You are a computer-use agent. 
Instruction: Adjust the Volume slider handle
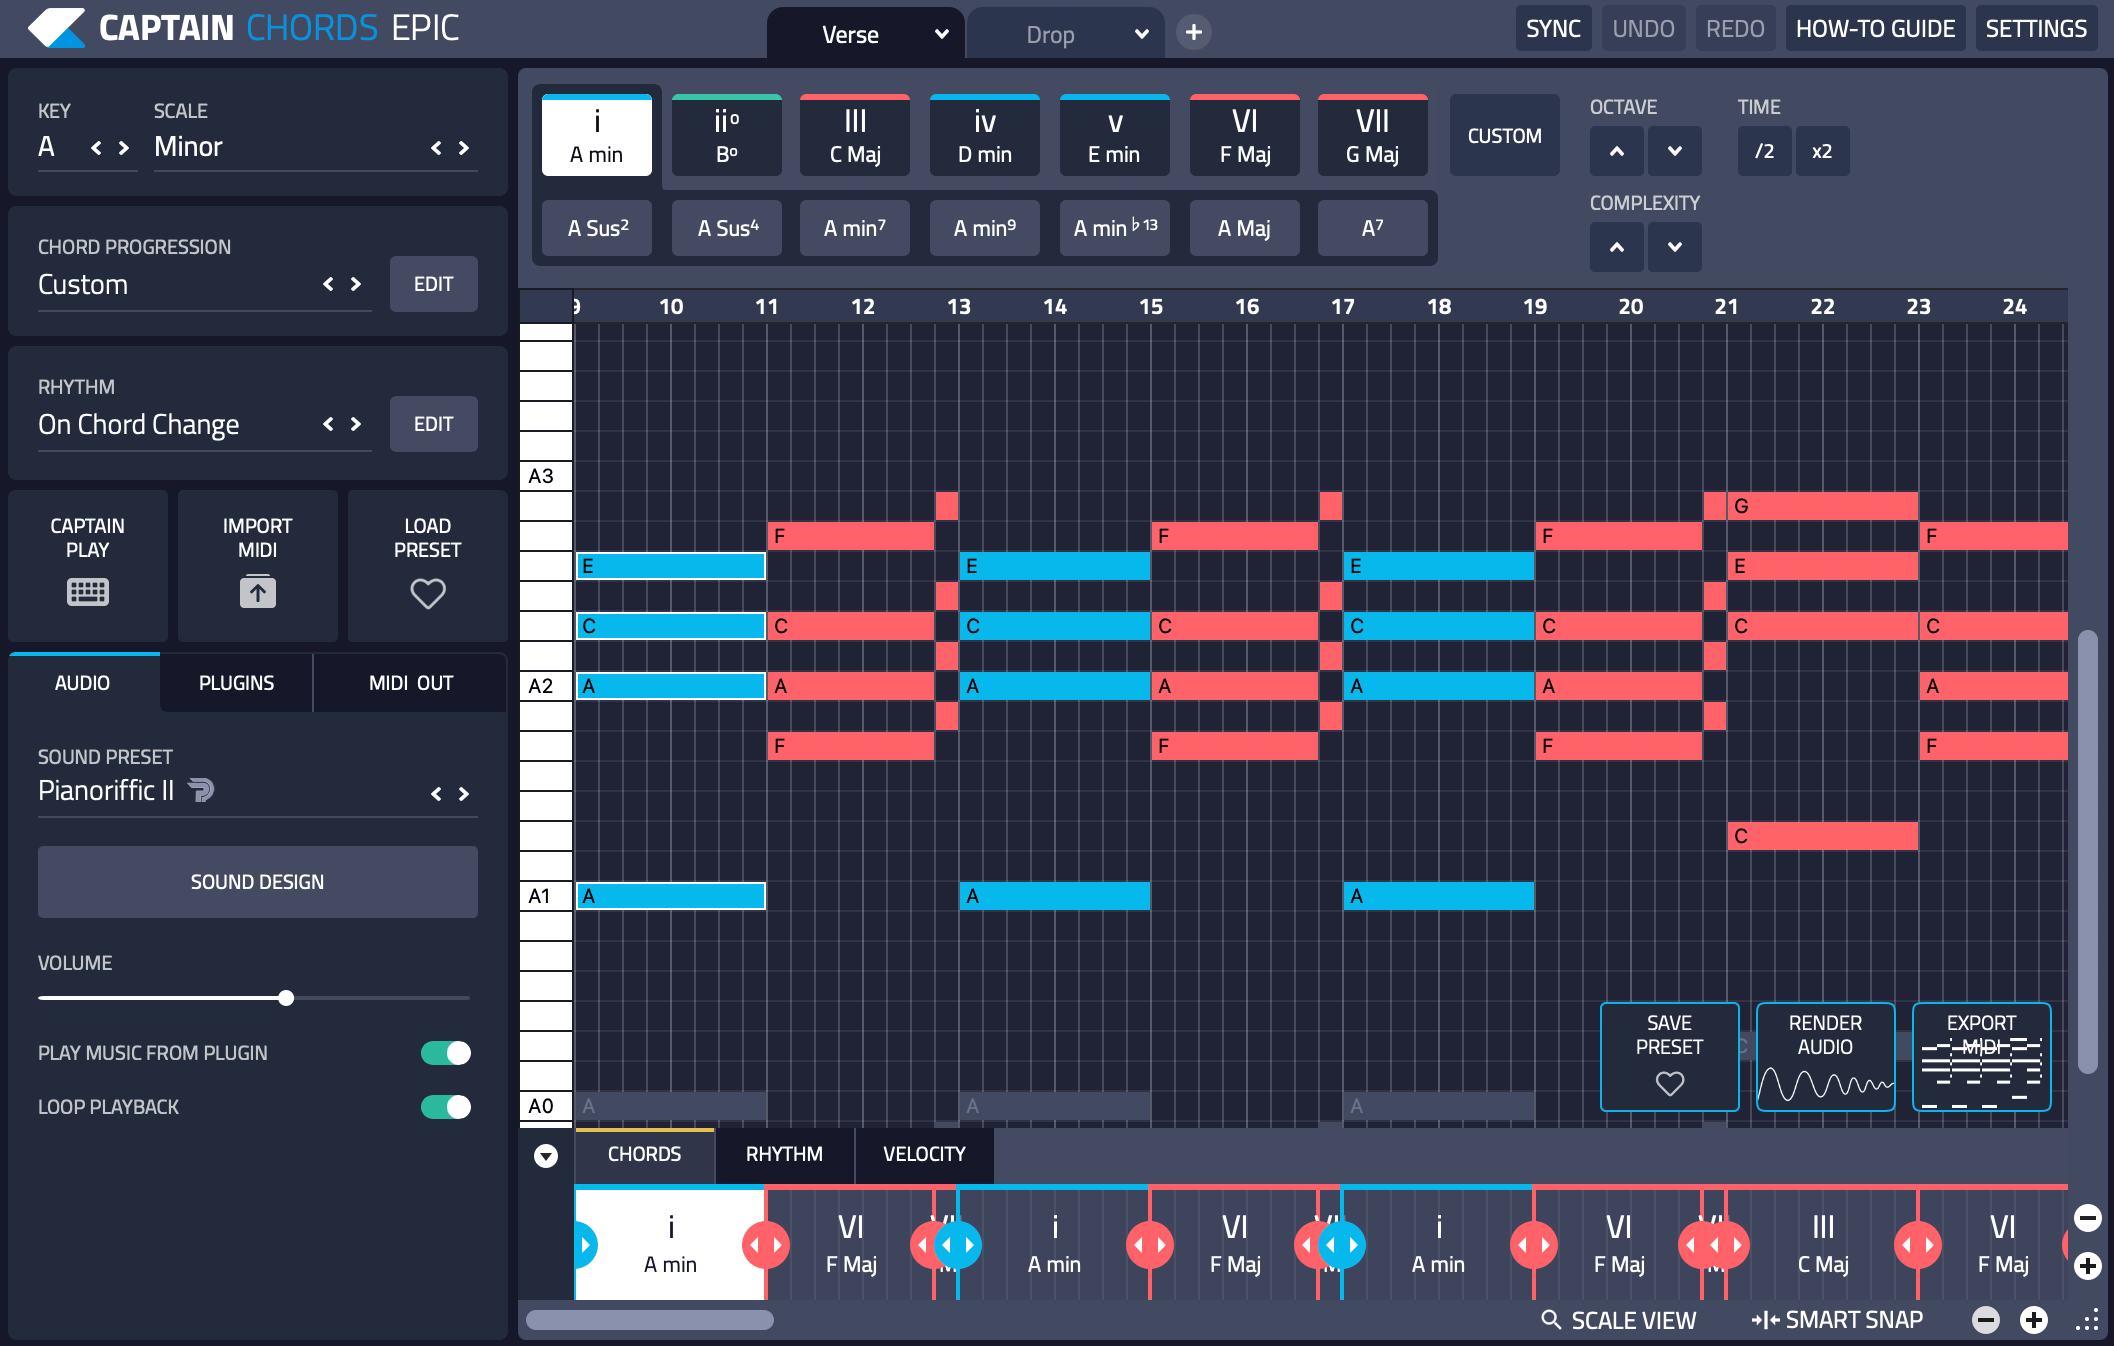tap(287, 998)
